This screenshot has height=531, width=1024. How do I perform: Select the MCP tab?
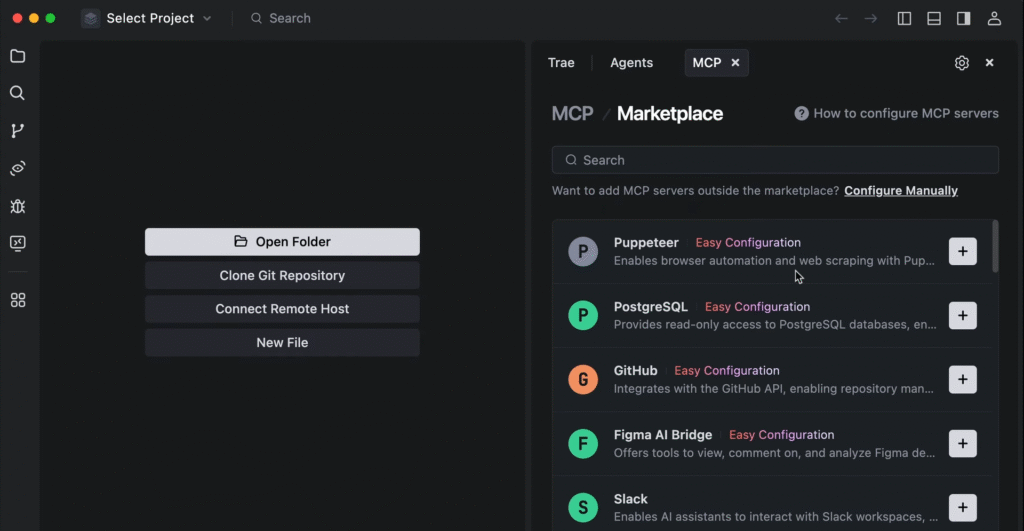tap(707, 63)
